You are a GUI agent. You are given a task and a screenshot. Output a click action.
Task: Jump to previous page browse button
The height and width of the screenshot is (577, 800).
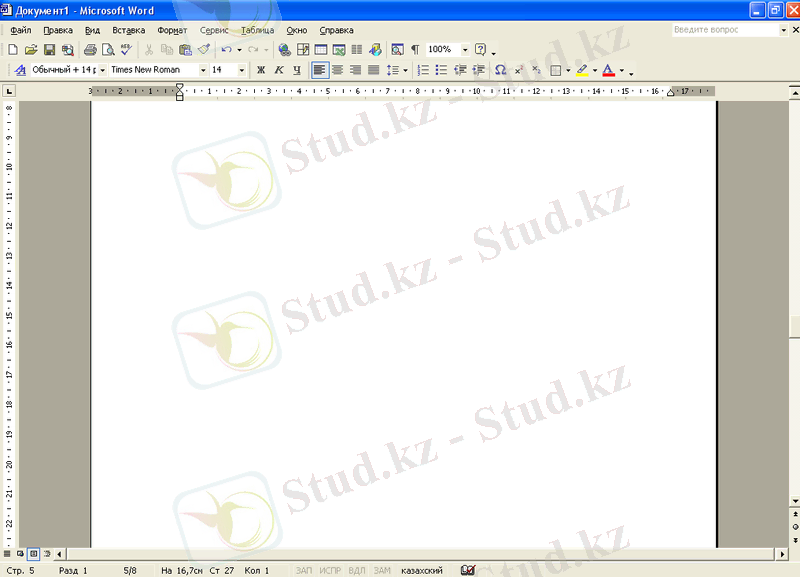coord(795,514)
